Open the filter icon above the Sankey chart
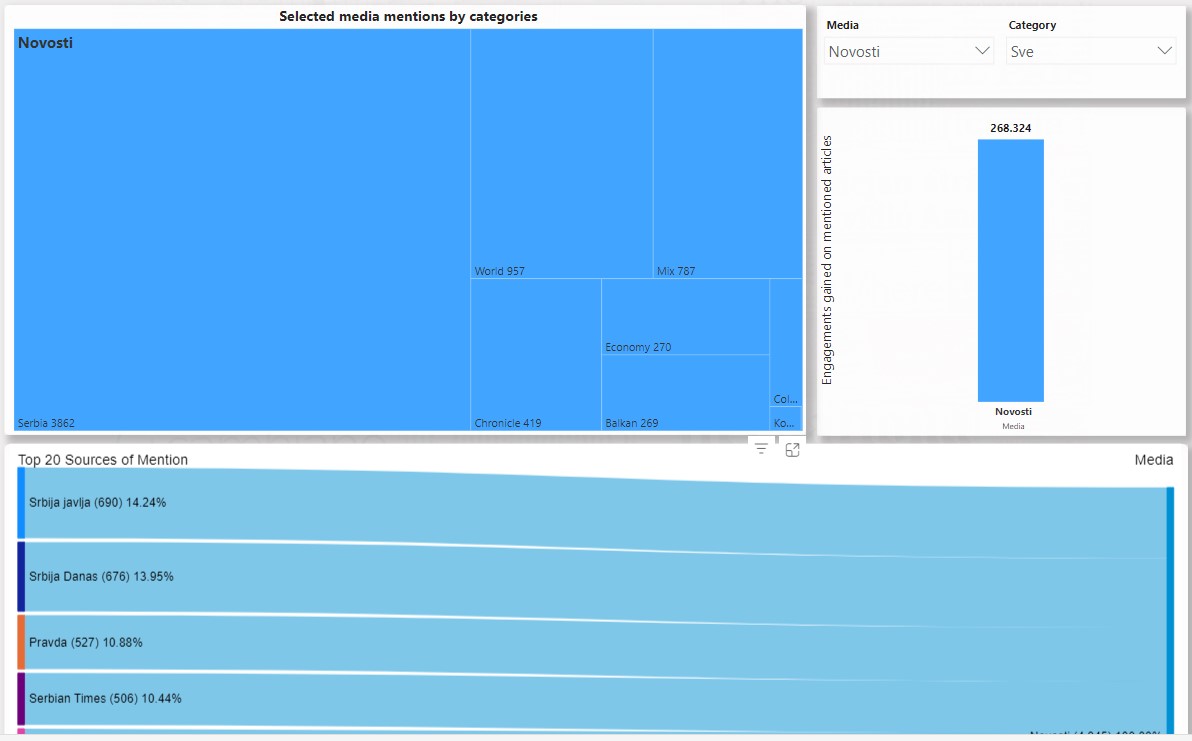Image resolution: width=1192 pixels, height=741 pixels. (x=761, y=449)
